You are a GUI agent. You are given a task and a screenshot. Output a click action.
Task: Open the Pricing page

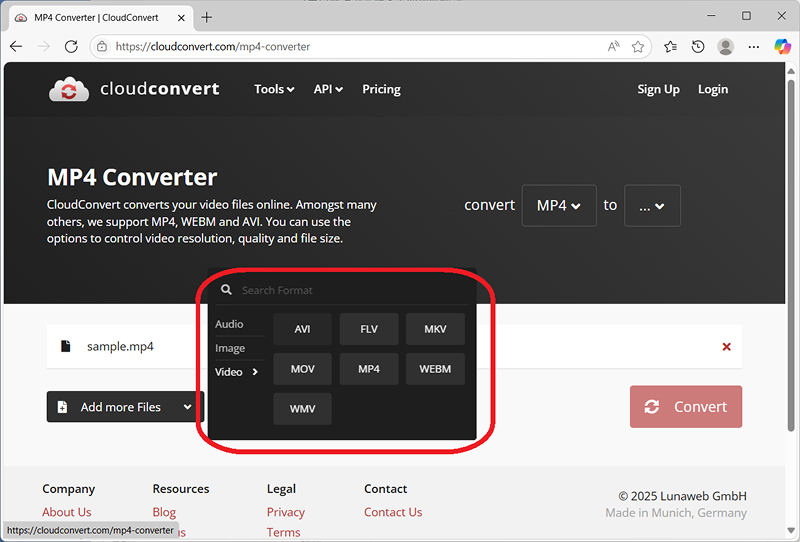point(381,89)
